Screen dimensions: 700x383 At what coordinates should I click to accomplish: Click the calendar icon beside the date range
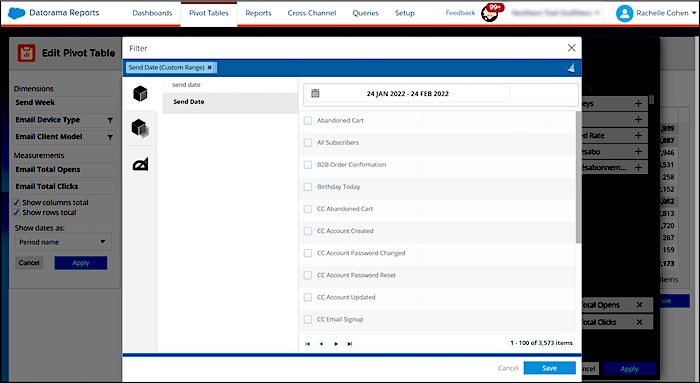click(x=315, y=93)
